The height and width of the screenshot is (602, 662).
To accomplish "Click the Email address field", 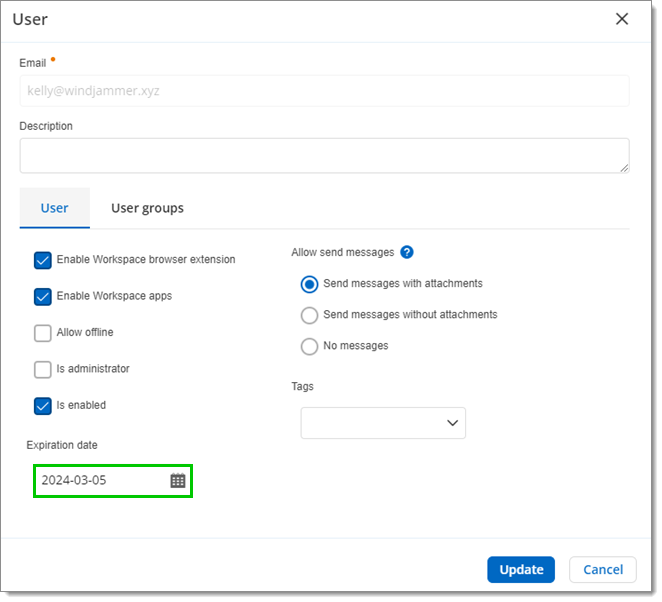I will click(x=324, y=91).
